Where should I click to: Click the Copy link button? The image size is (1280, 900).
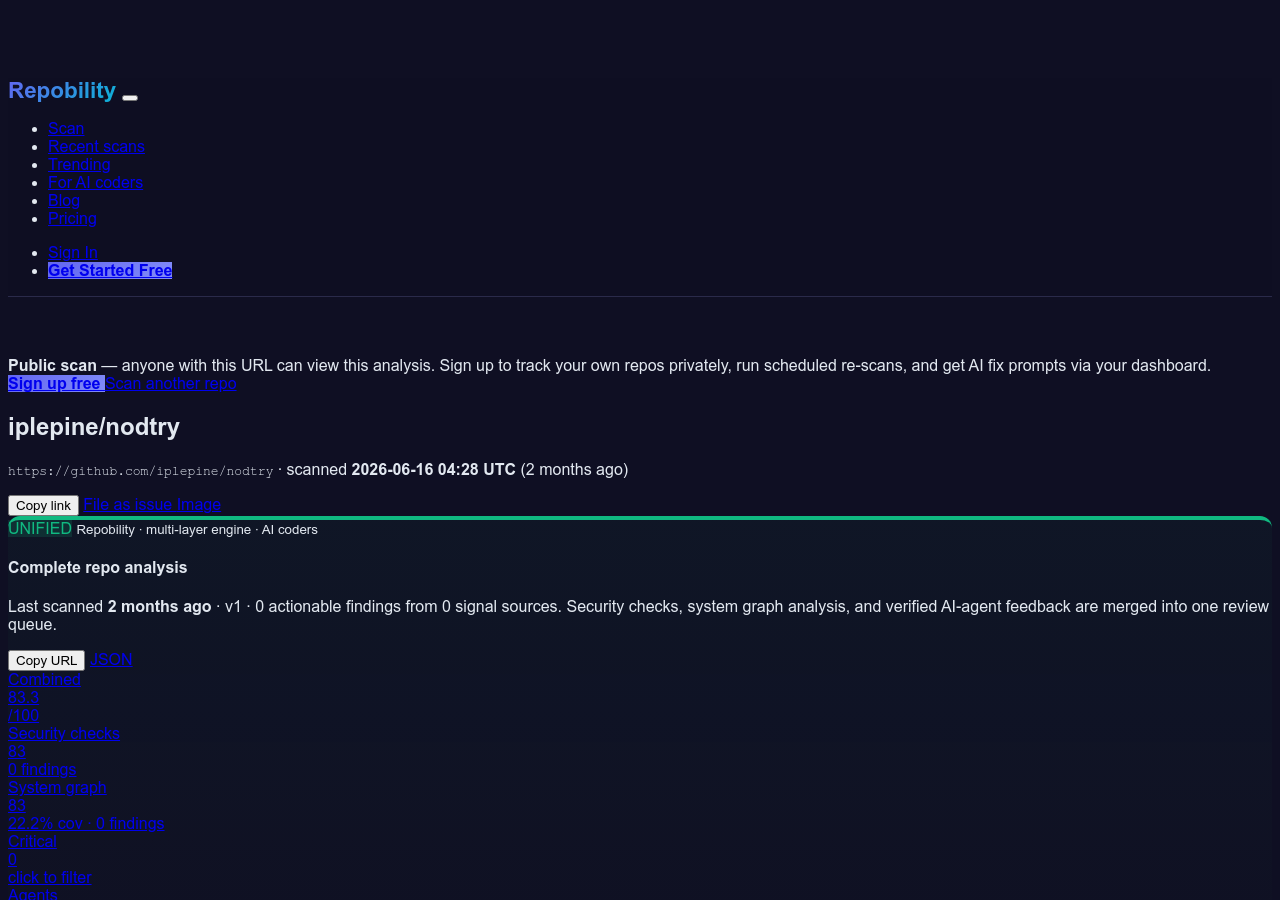tap(43, 505)
